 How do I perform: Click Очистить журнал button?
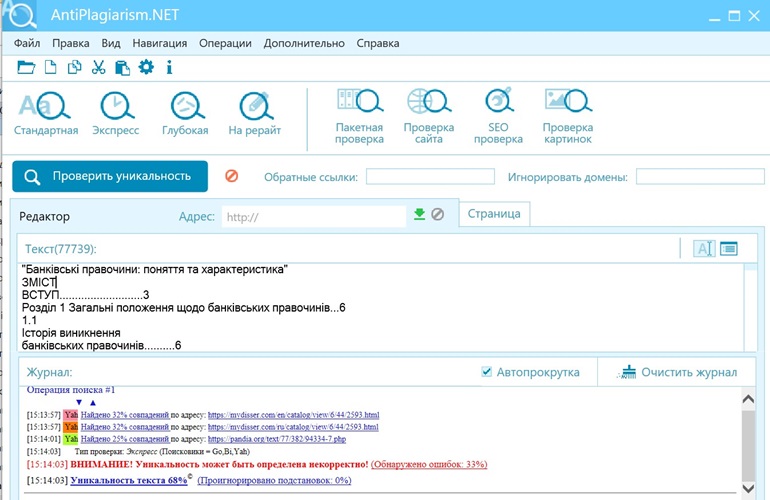click(x=677, y=372)
